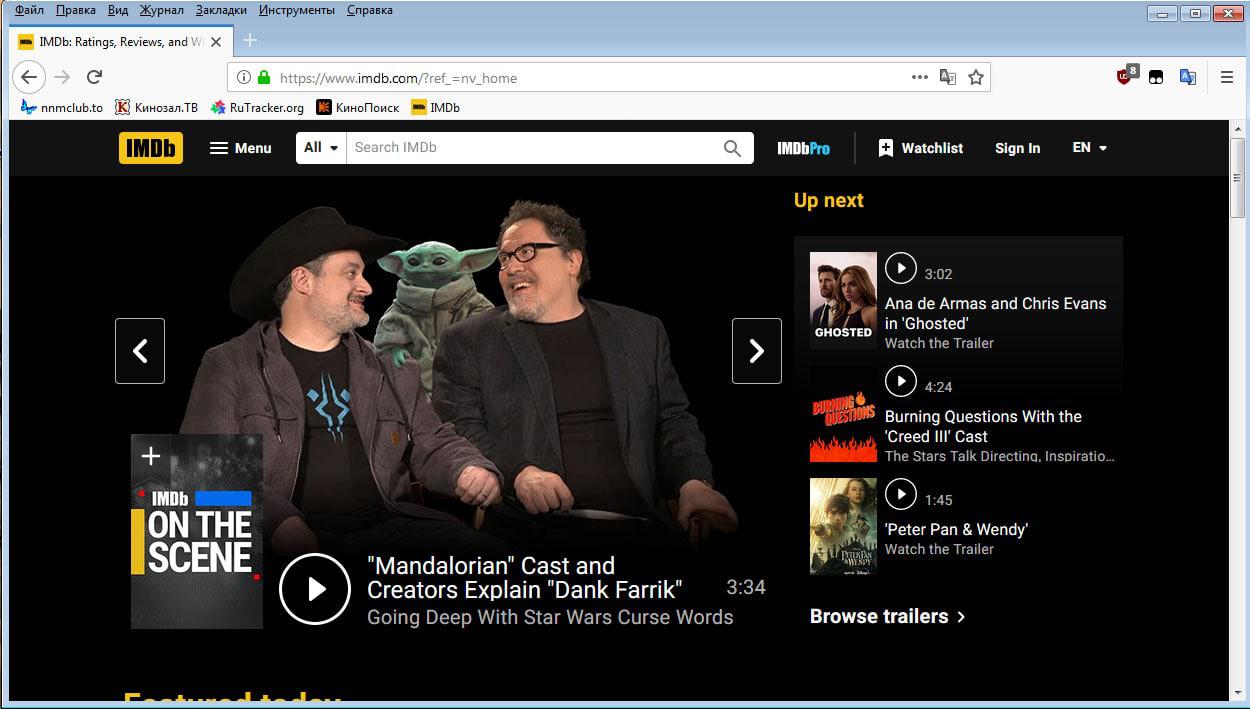The image size is (1250, 709).
Task: Open the Файл menu
Action: click(30, 10)
